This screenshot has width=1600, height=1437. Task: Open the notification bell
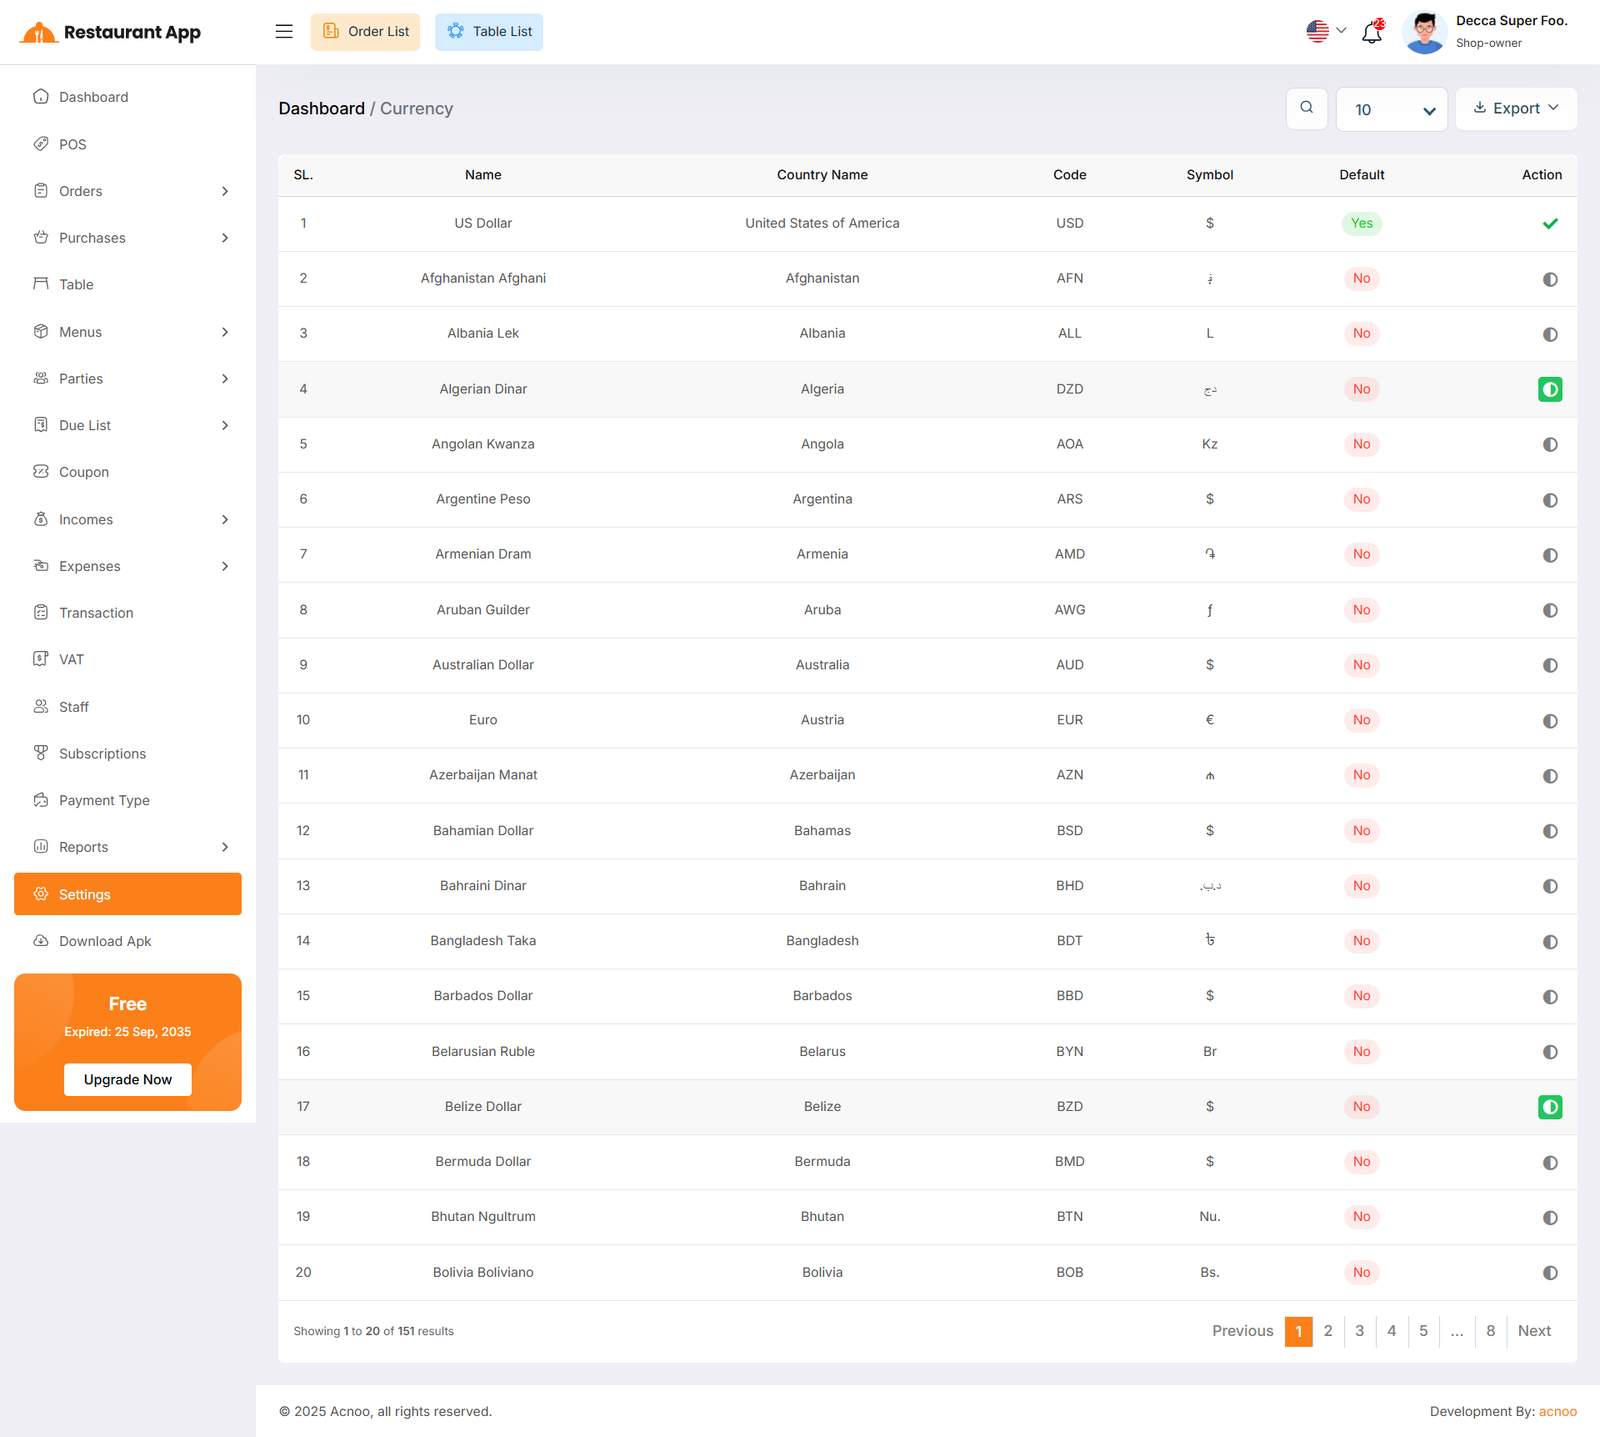coord(1372,32)
